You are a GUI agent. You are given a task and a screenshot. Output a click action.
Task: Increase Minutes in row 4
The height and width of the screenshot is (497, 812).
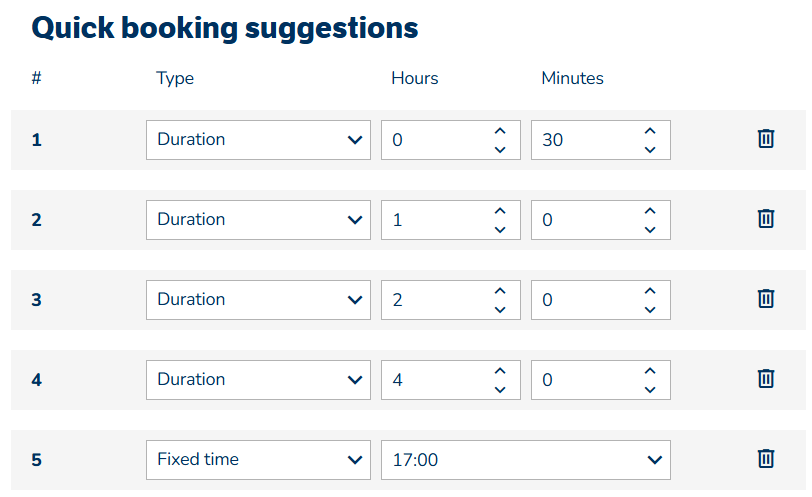click(650, 370)
